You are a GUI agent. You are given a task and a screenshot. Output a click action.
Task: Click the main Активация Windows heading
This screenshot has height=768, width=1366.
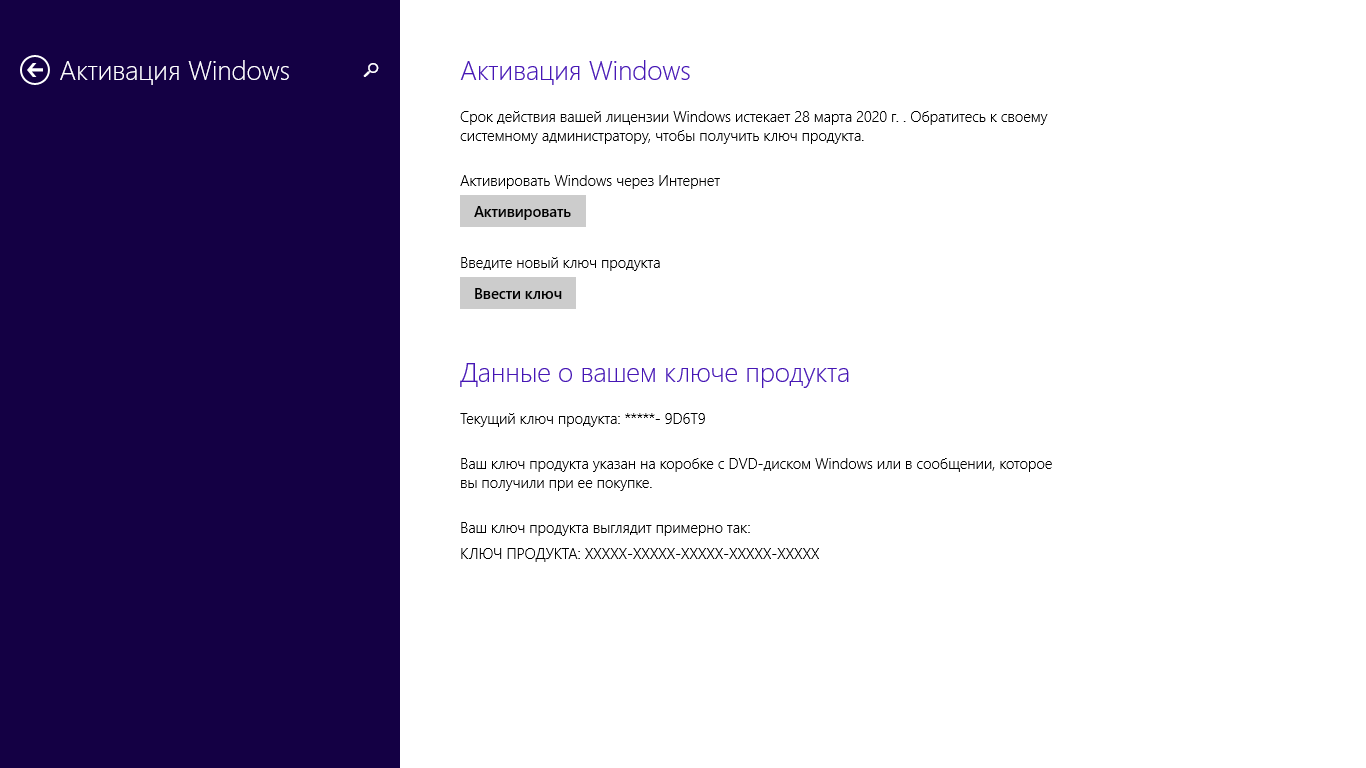click(575, 71)
